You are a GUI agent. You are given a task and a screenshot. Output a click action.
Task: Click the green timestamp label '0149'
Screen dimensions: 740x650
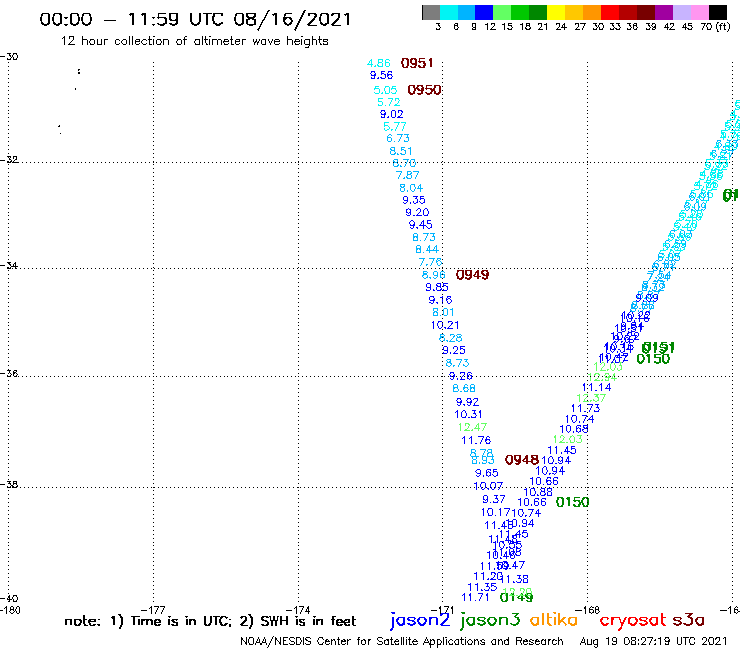pos(516,597)
